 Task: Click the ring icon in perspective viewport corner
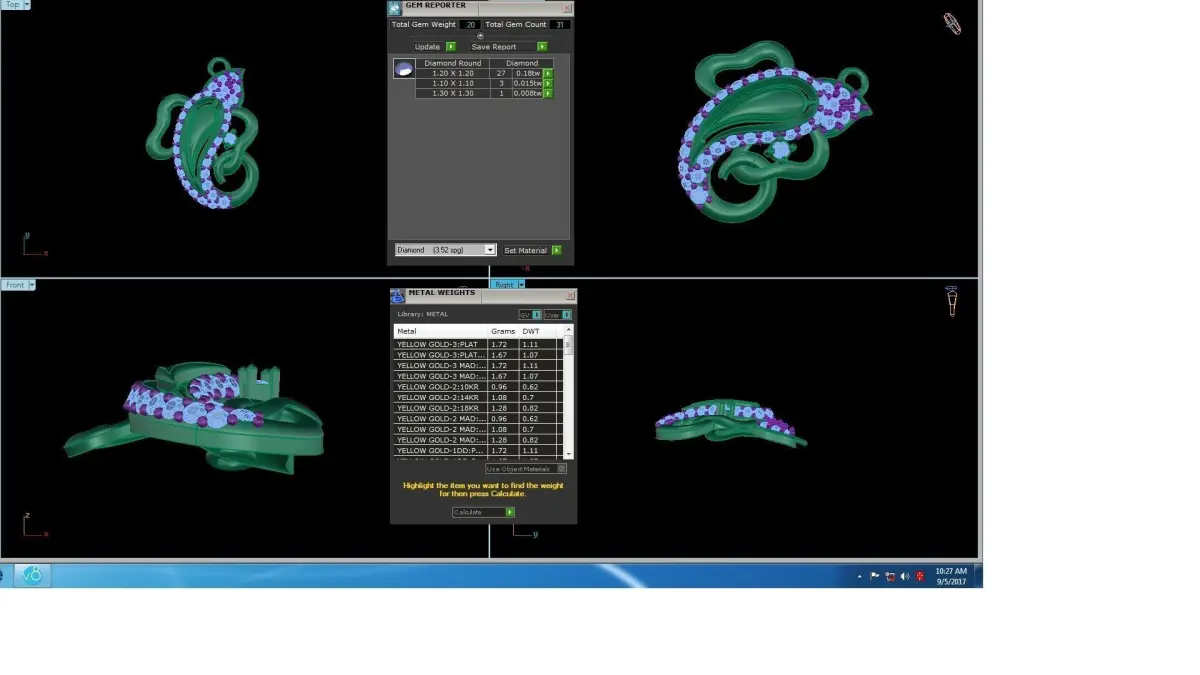pyautogui.click(x=953, y=23)
